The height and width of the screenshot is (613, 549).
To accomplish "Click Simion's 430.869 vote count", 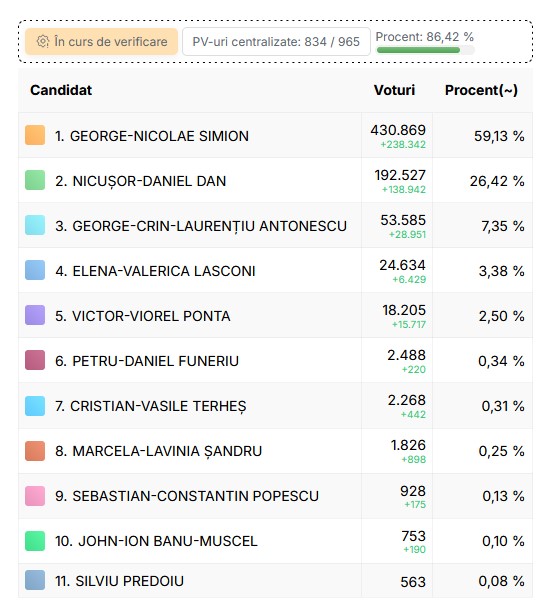I will click(x=398, y=130).
